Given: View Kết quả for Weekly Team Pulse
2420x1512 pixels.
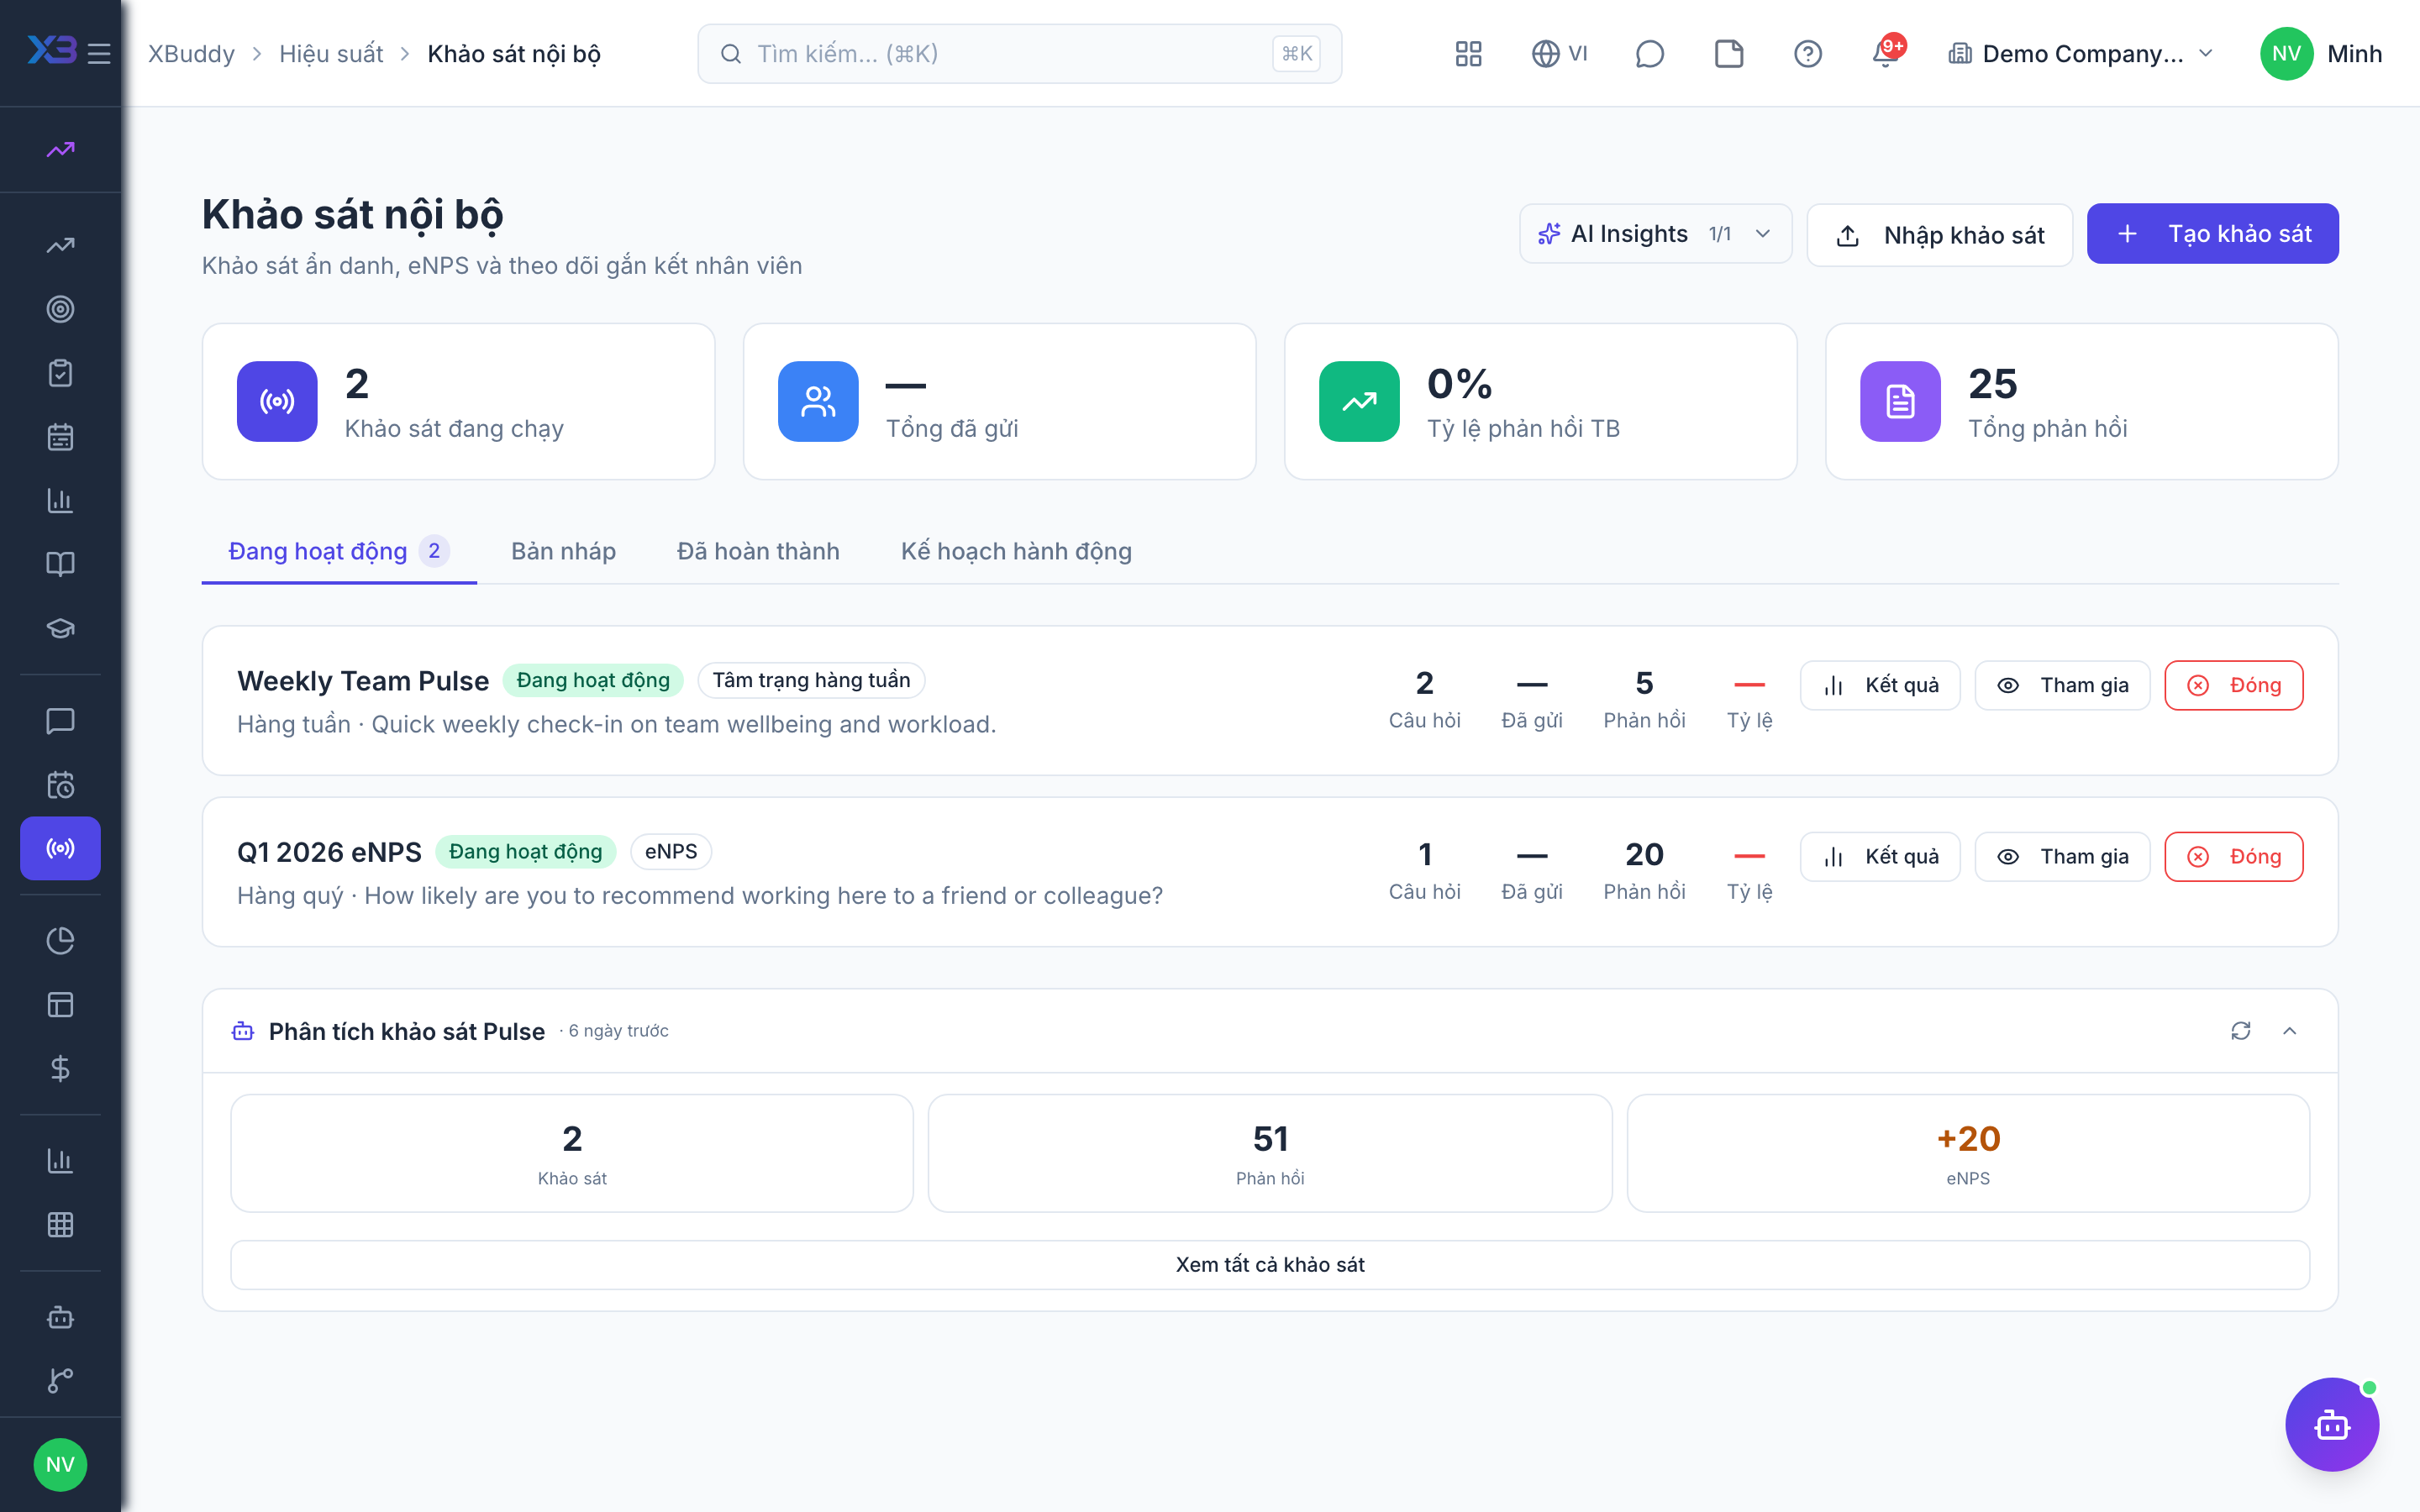Looking at the screenshot, I should (x=1880, y=685).
